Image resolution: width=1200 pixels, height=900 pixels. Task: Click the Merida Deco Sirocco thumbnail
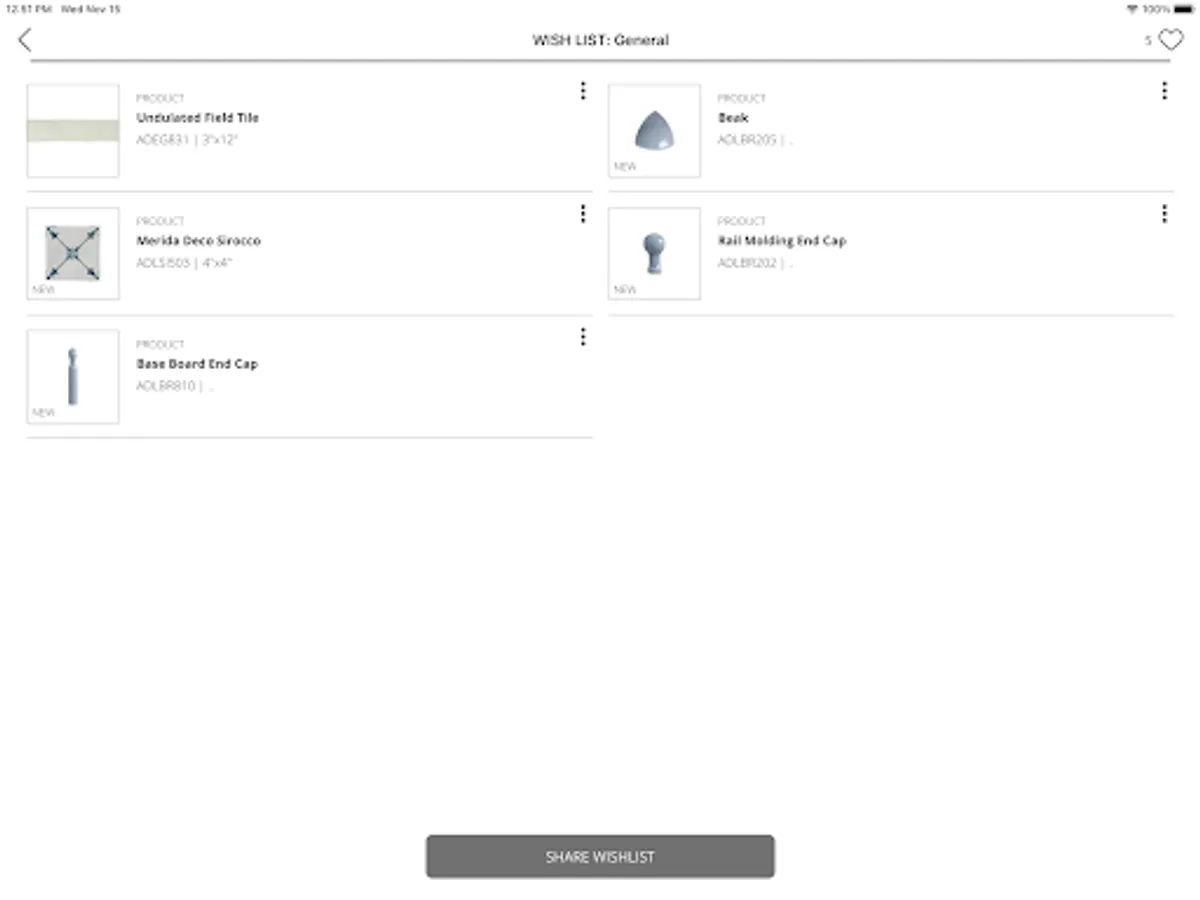tap(72, 253)
